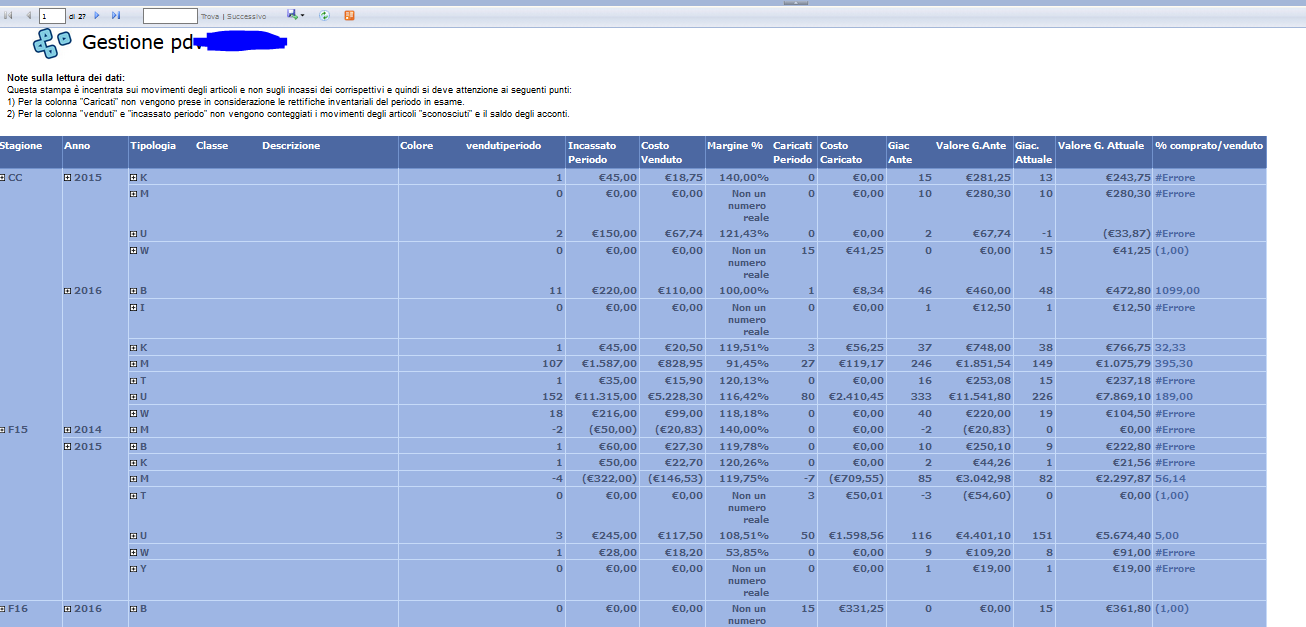The width and height of the screenshot is (1306, 627).
Task: Jump to the last report page
Action: coord(116,16)
